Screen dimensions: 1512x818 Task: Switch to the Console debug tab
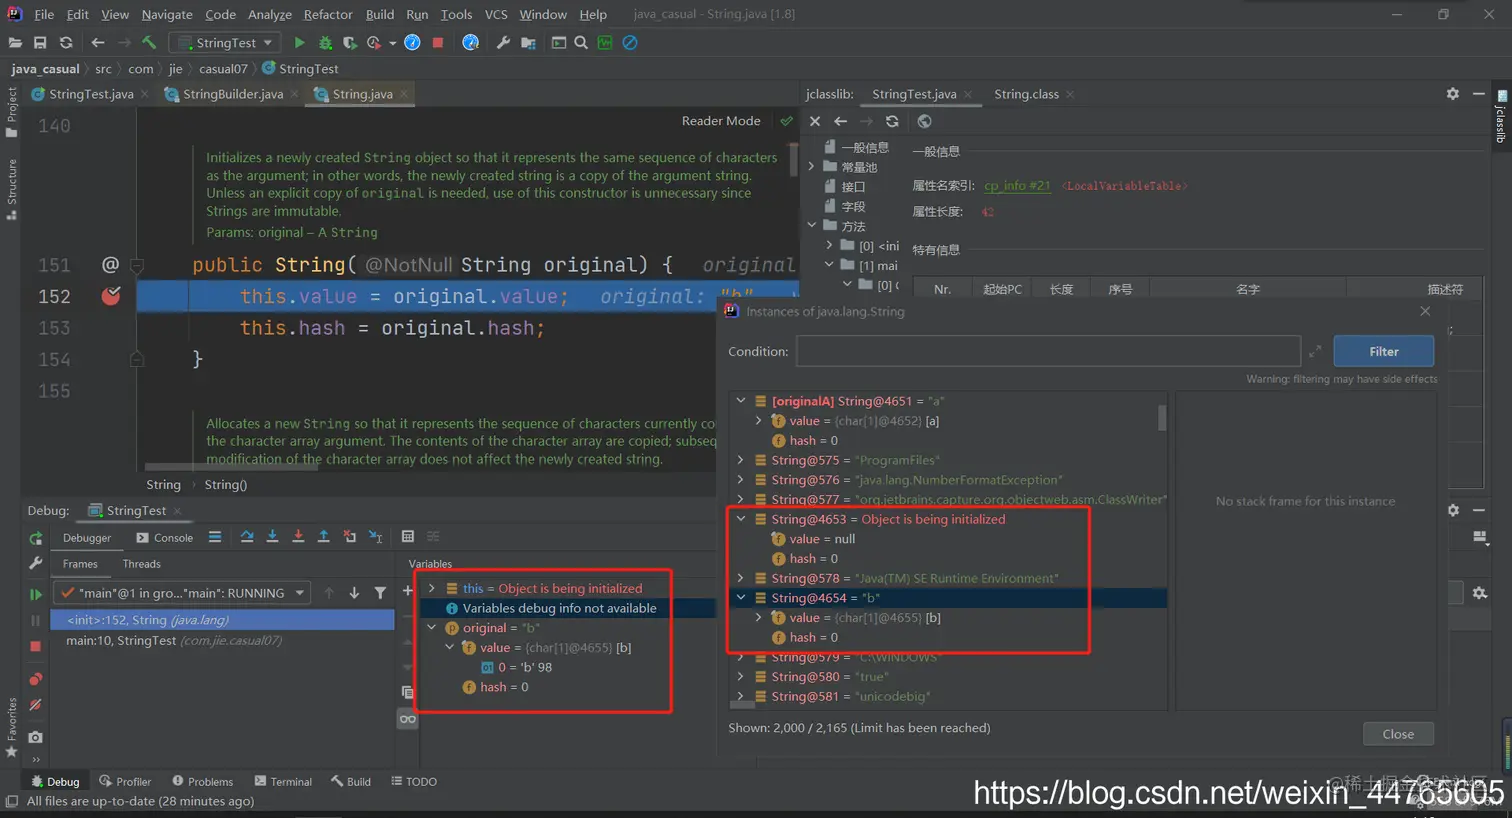point(164,538)
